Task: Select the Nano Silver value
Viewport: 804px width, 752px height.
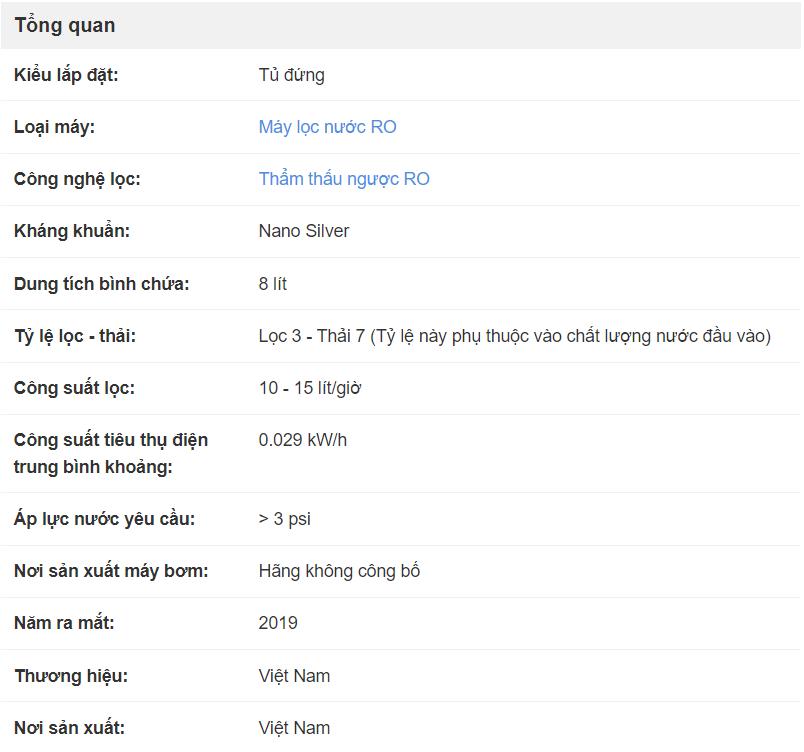Action: click(x=304, y=231)
